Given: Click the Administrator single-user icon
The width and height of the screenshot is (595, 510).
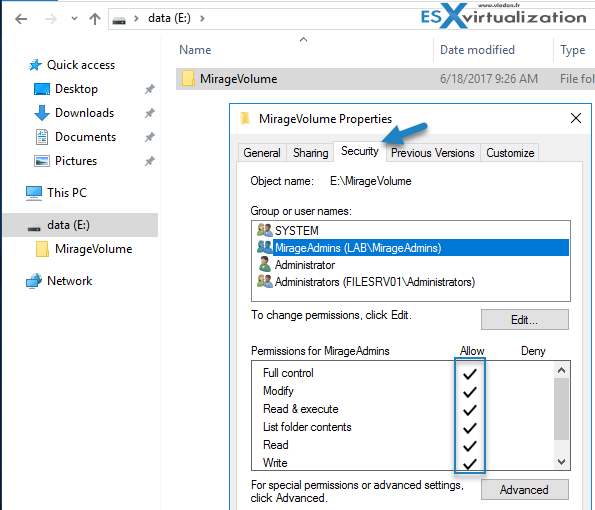Looking at the screenshot, I should tap(264, 264).
